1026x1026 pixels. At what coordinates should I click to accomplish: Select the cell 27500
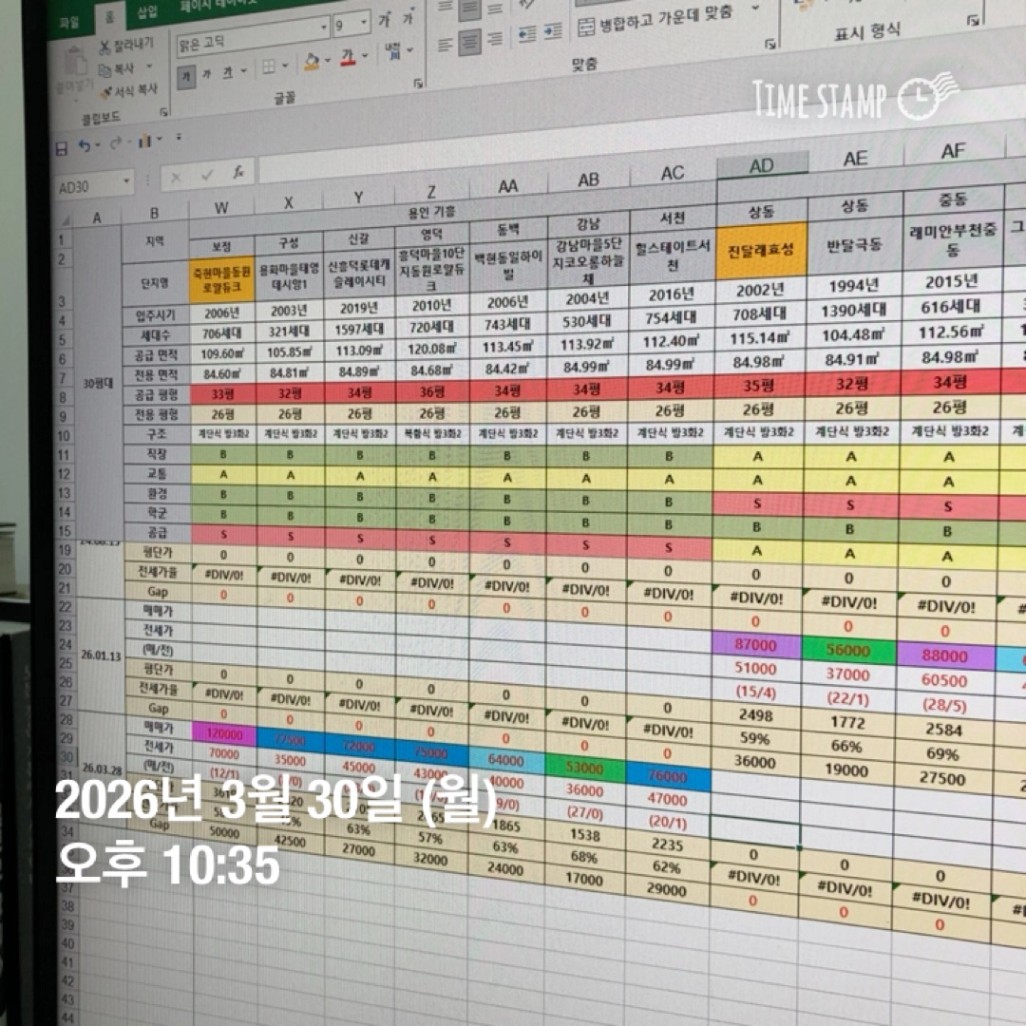[943, 778]
